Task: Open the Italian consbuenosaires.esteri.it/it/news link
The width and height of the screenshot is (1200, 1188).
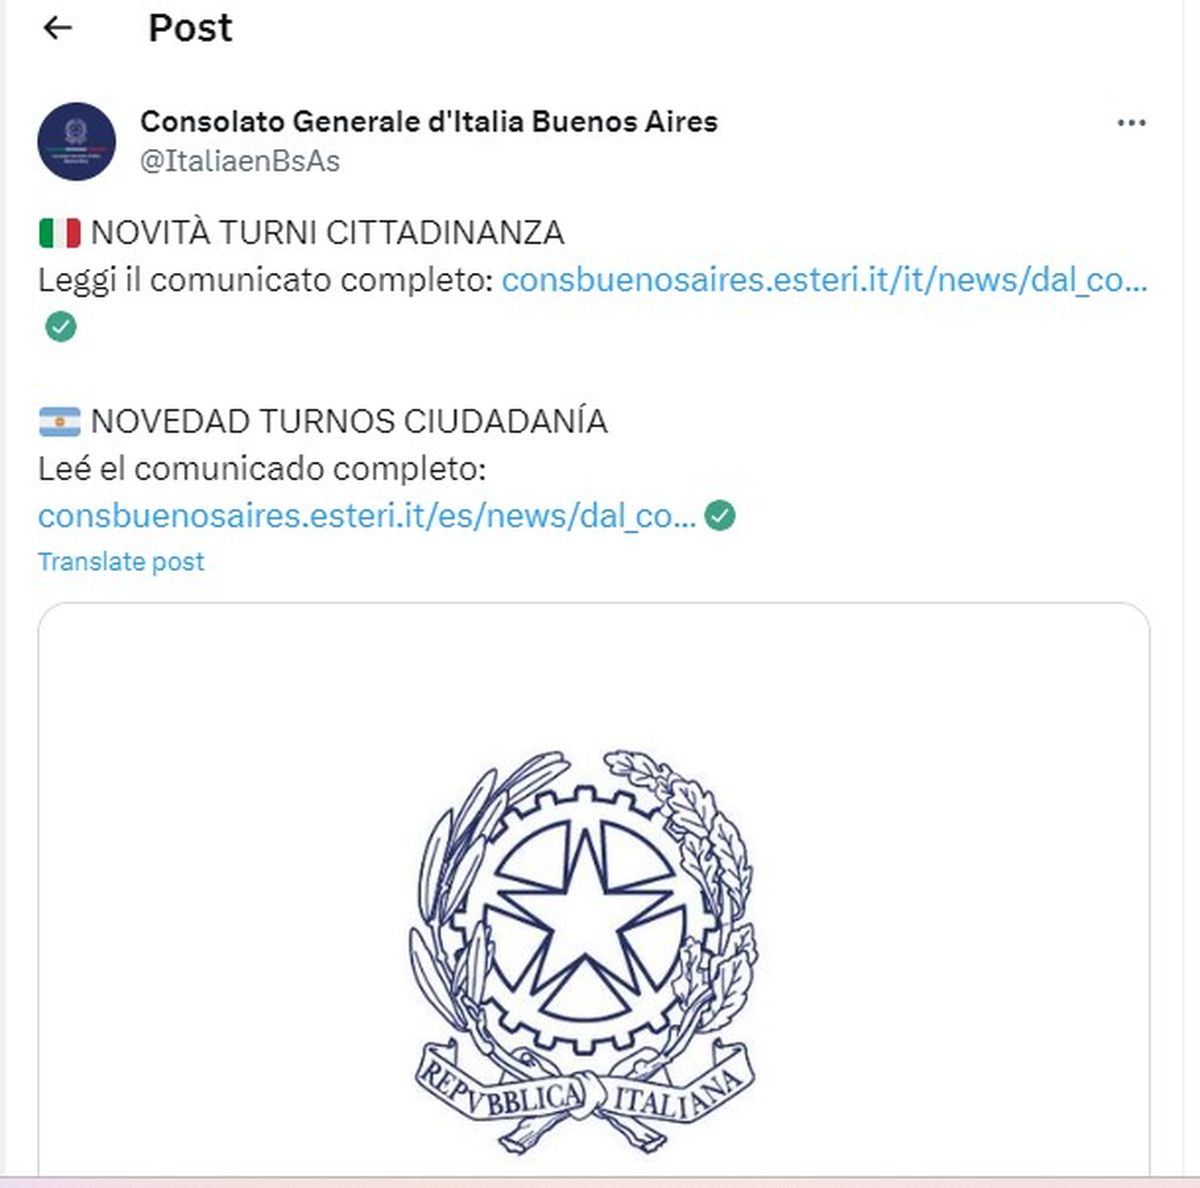Action: [x=825, y=280]
